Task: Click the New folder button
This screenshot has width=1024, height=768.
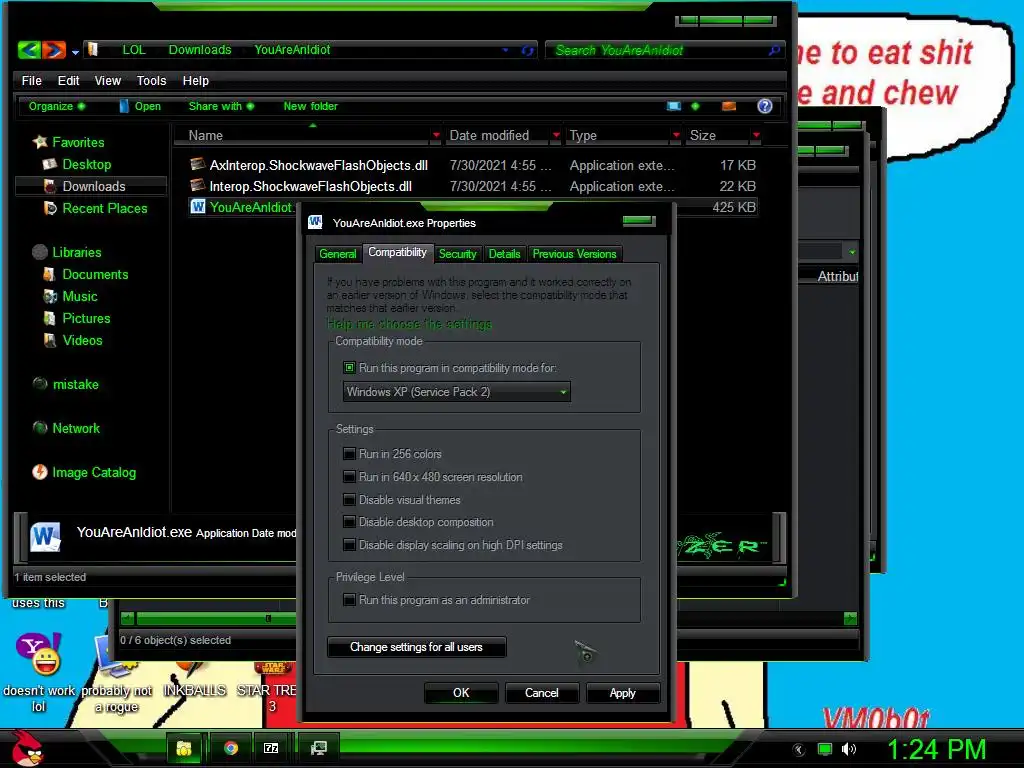Action: [x=310, y=106]
